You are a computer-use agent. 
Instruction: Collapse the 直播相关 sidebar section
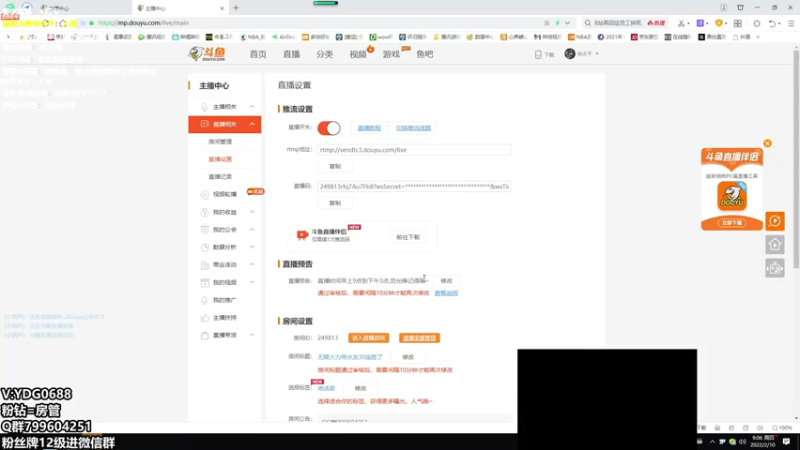point(252,124)
